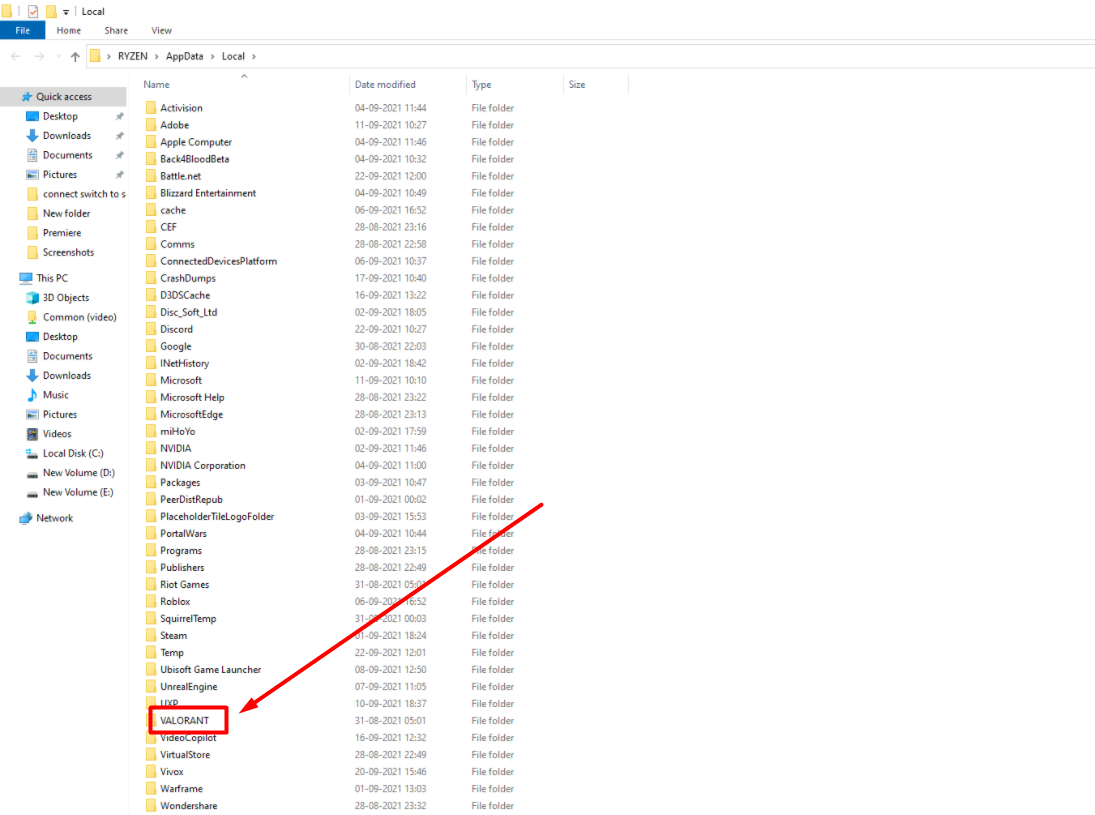Screen dimensions: 1095x815
Task: Click the Adobe folder icon
Action: tap(151, 125)
